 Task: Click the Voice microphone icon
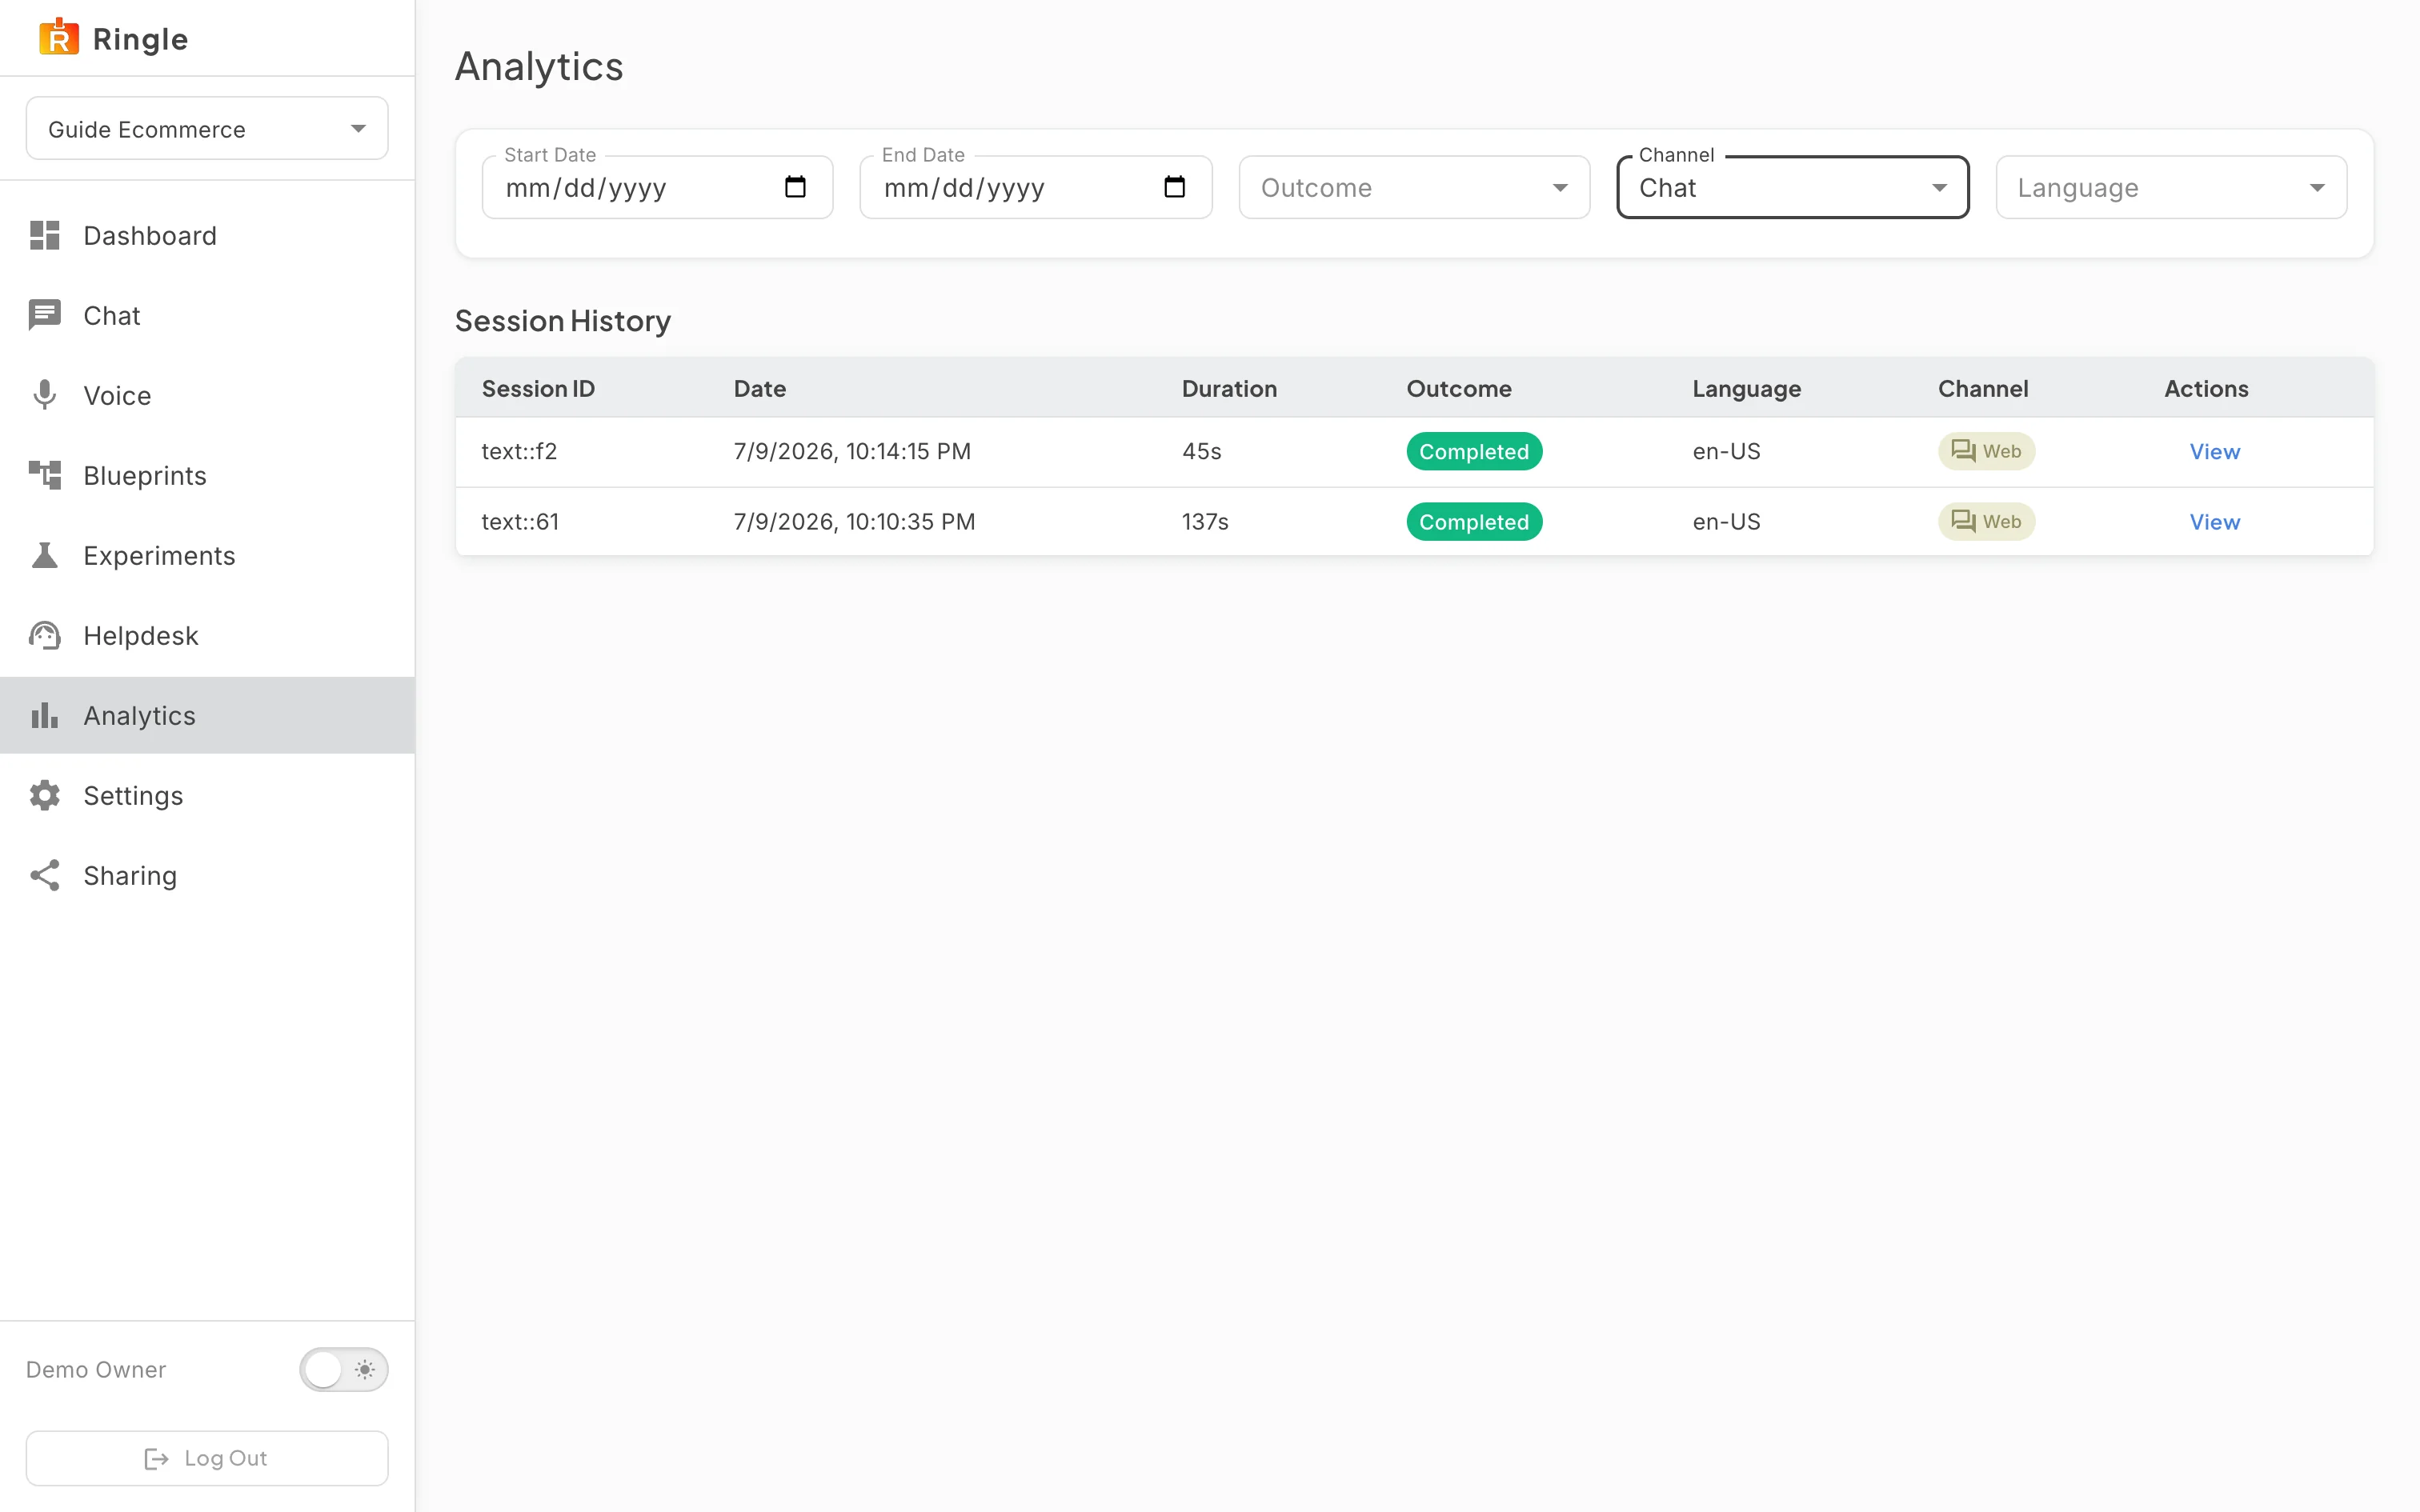pos(45,396)
